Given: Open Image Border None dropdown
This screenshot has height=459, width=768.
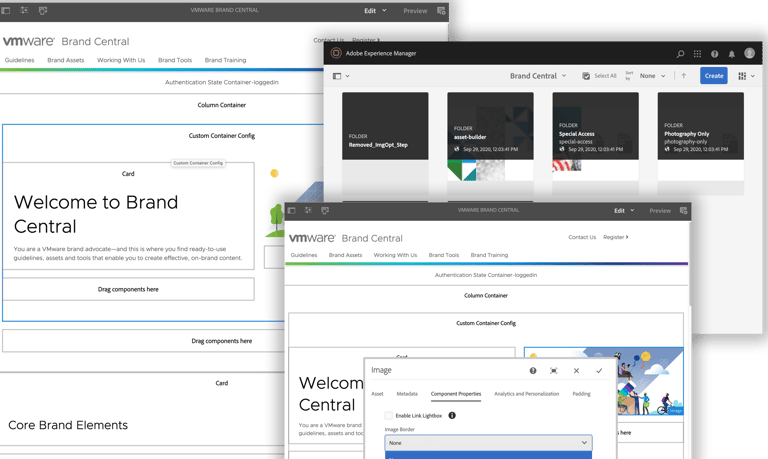Looking at the screenshot, I should coord(488,443).
